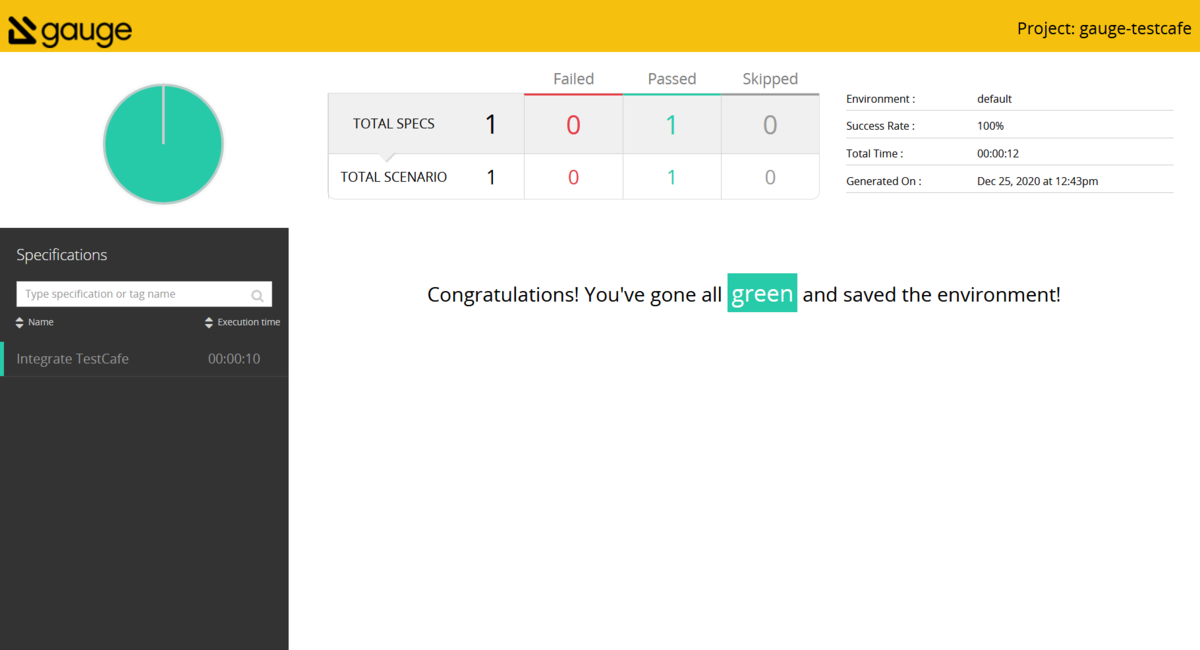Click the search magnifier icon in Specifications

[x=257, y=295]
